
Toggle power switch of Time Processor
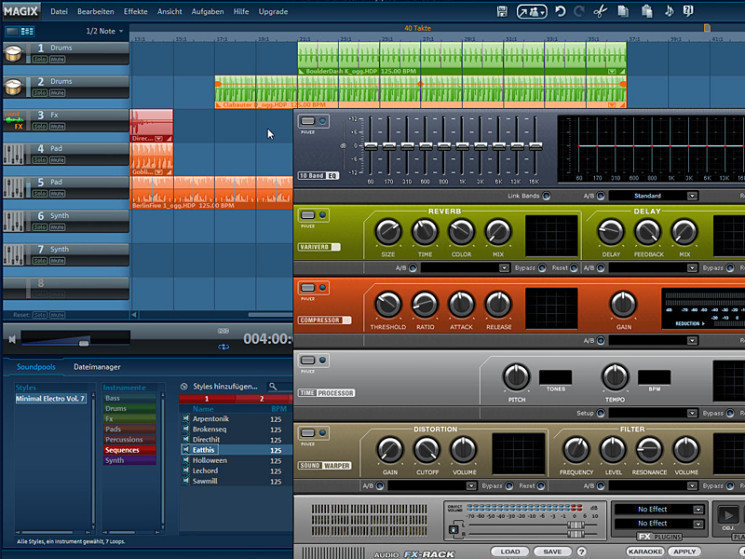click(x=308, y=360)
